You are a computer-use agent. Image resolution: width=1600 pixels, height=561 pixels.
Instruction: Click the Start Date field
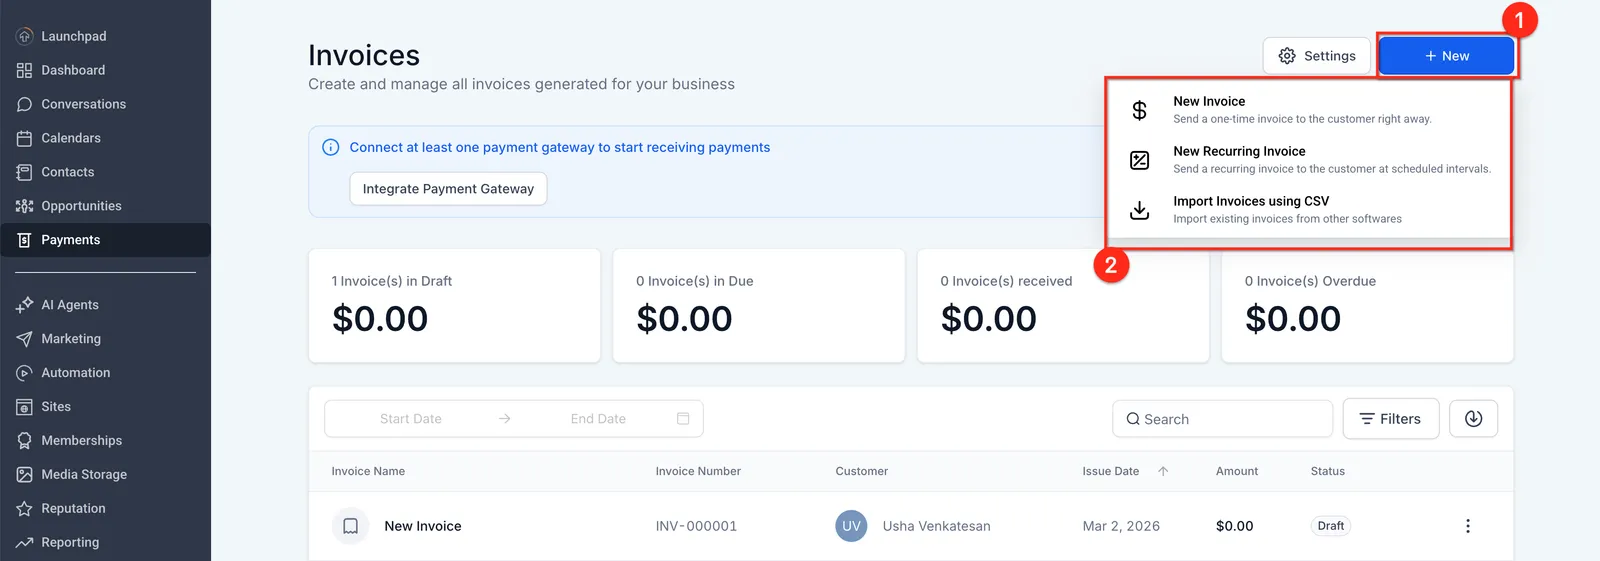tap(410, 419)
